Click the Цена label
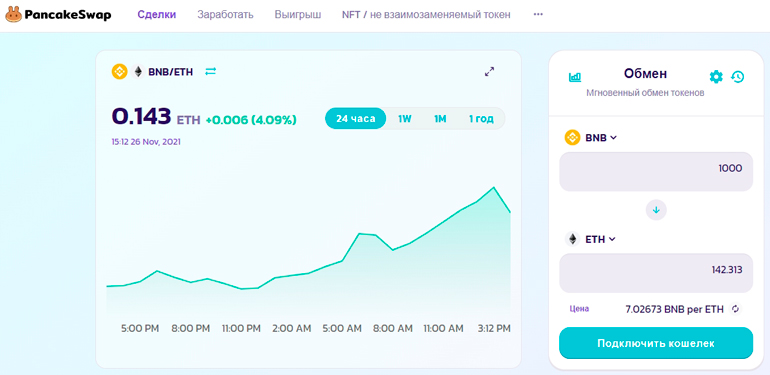Viewport: 770px width, 375px height. coord(579,309)
